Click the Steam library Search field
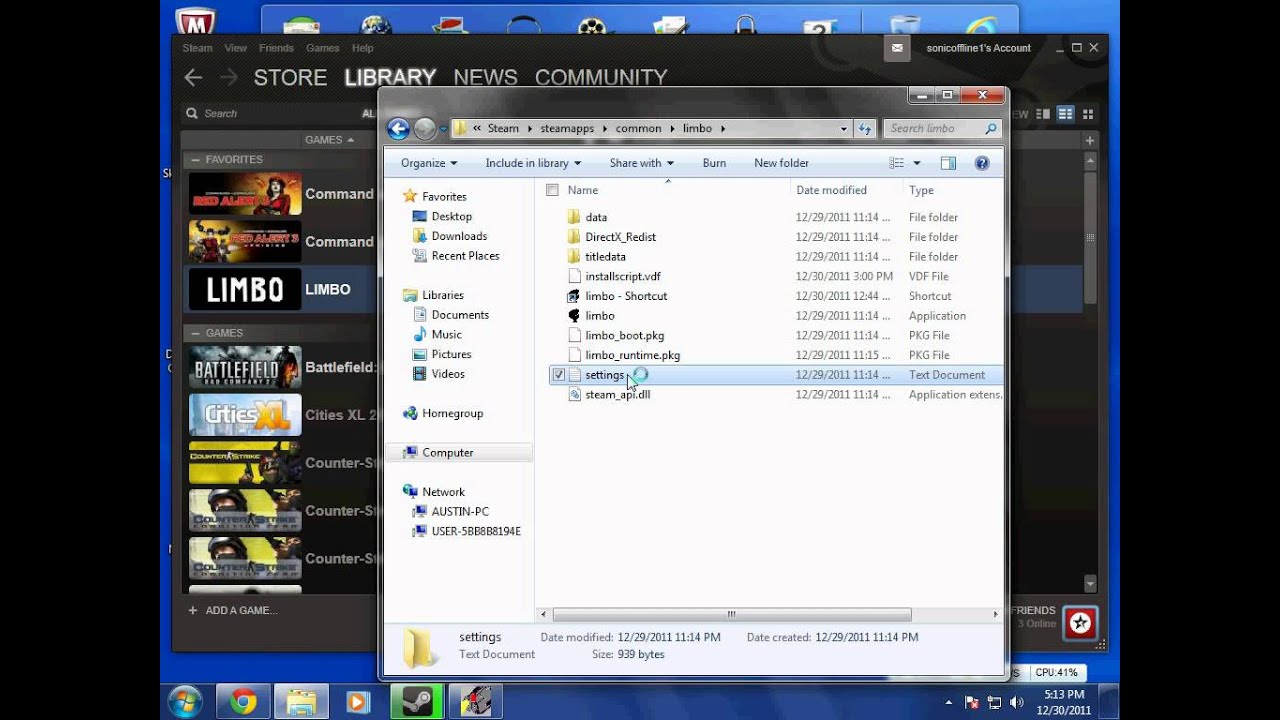This screenshot has width=1280, height=720. [270, 114]
